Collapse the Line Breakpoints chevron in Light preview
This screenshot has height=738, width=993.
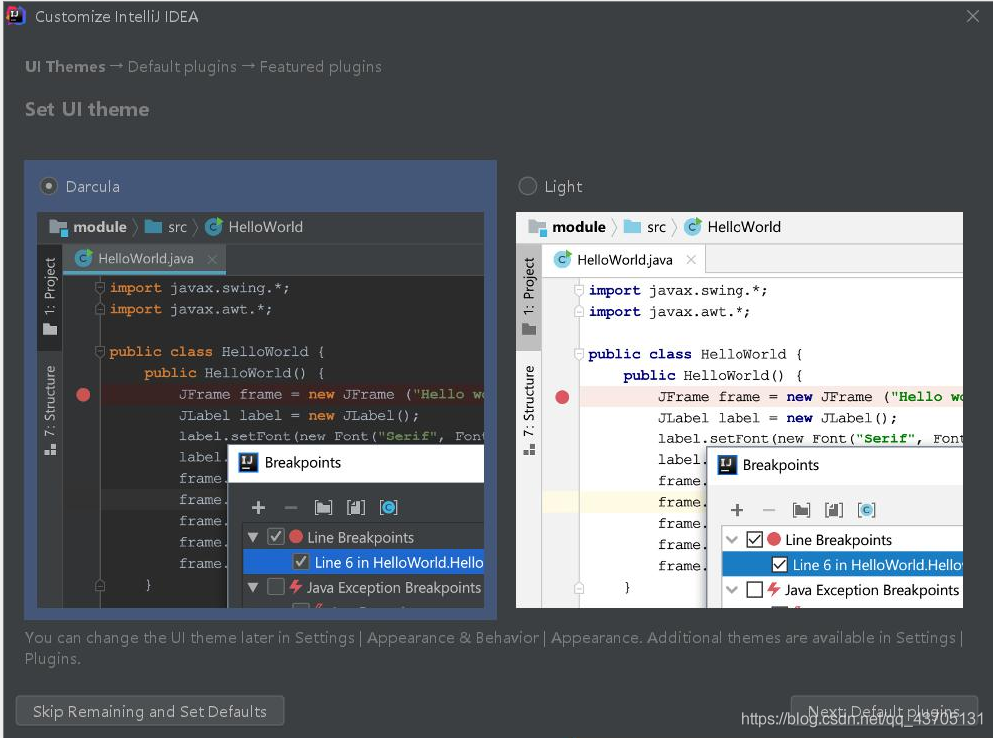point(732,540)
